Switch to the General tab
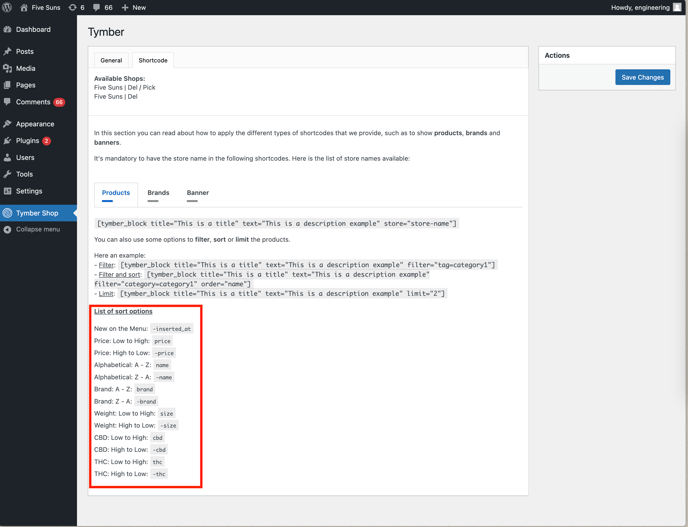This screenshot has height=527, width=688. 111,61
